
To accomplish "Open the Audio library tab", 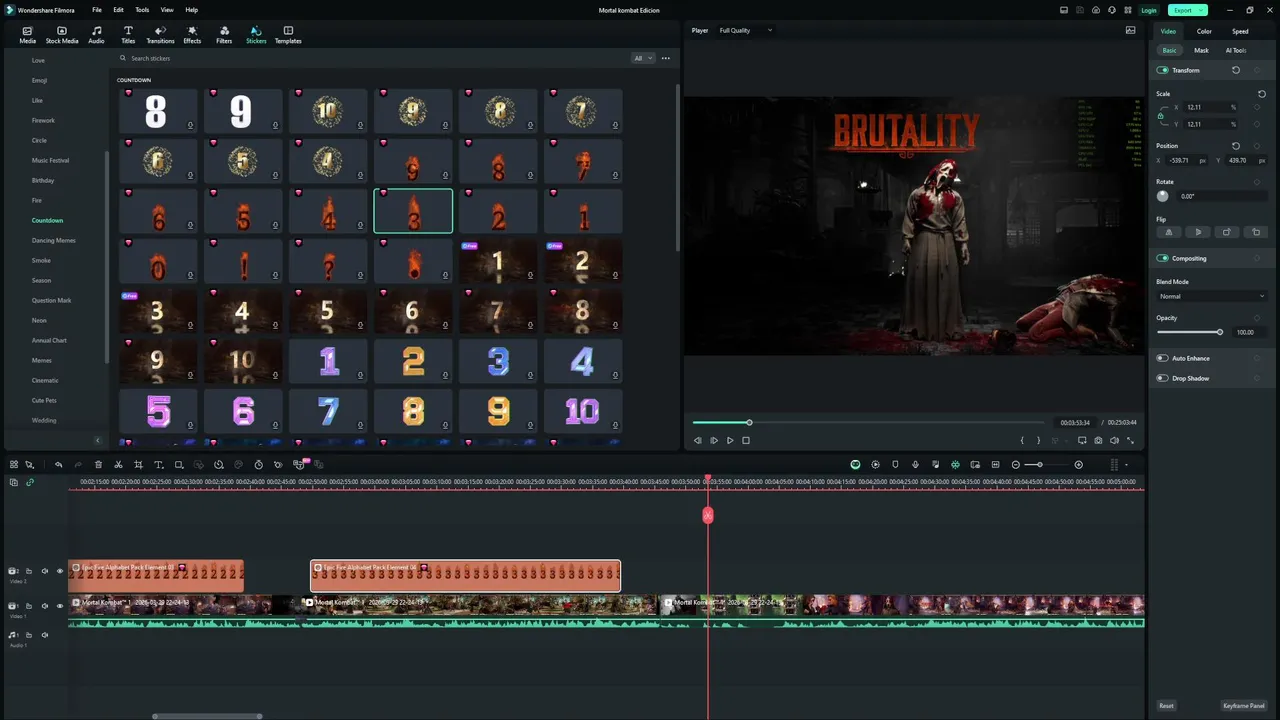I will [x=96, y=35].
